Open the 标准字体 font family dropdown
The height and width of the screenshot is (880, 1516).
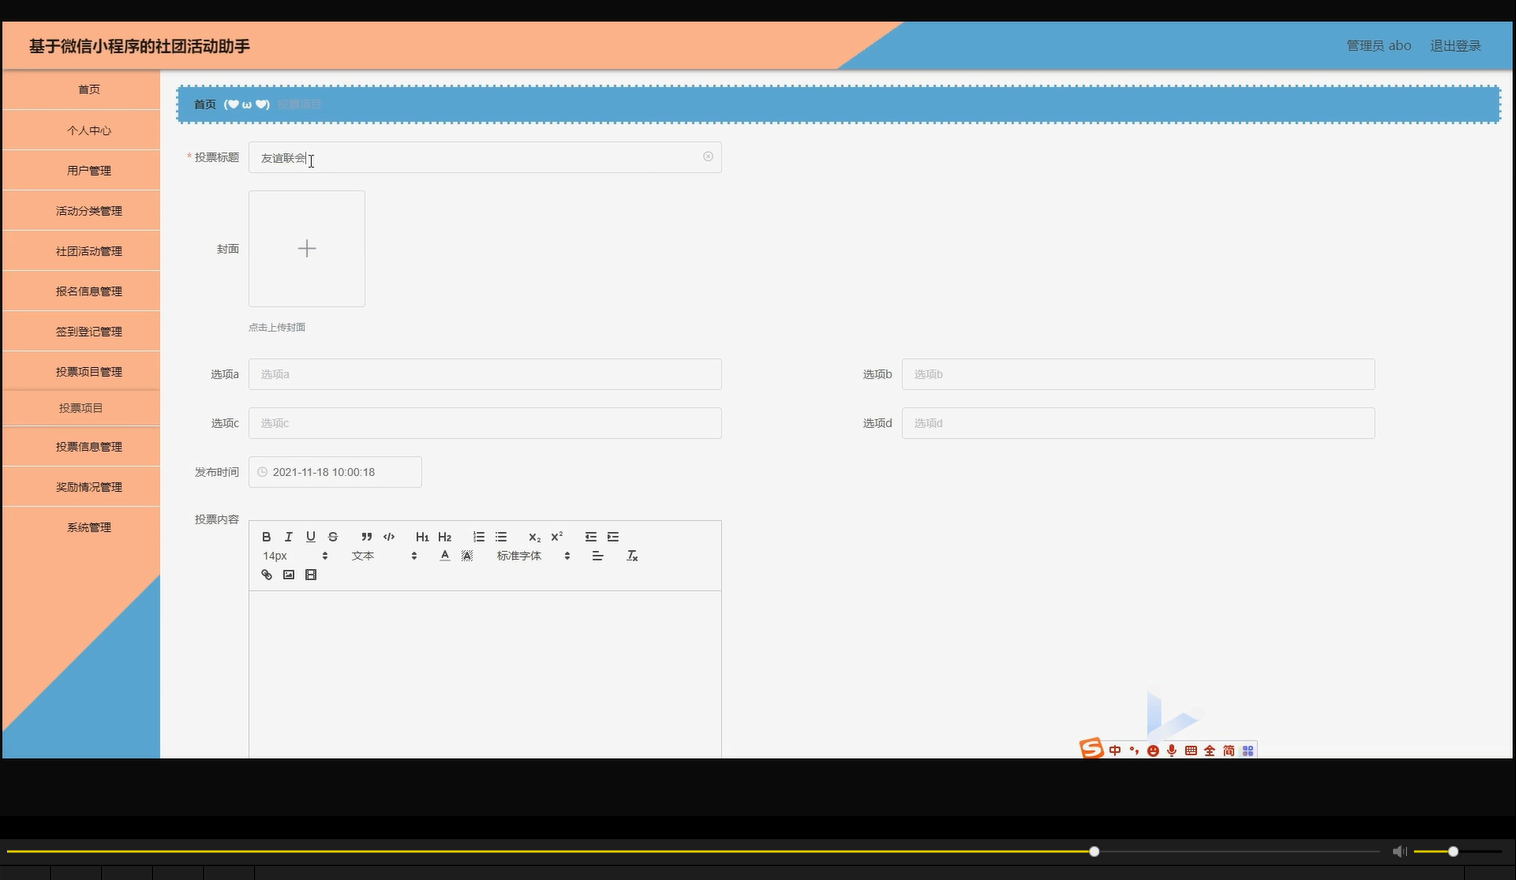point(533,556)
